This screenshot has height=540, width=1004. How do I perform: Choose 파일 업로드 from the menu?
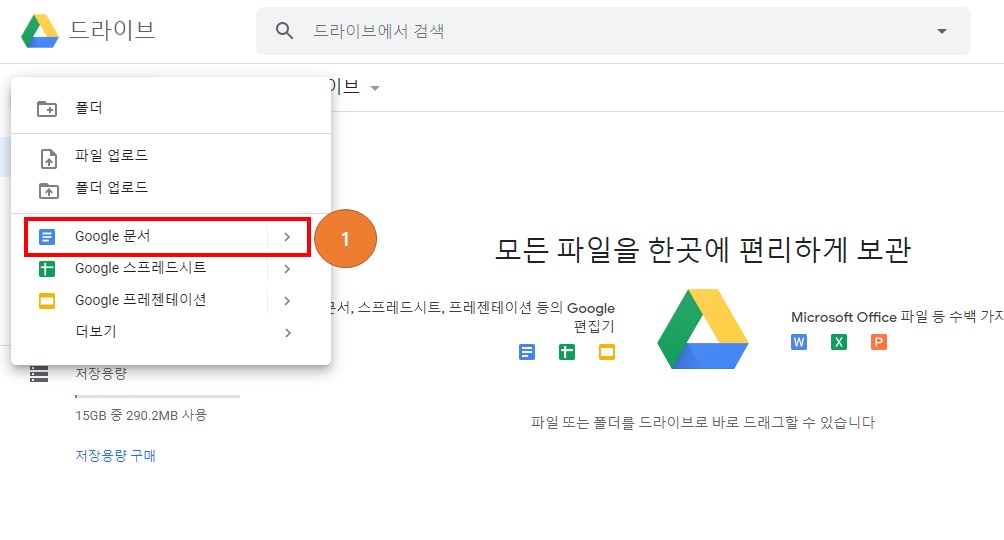171,156
